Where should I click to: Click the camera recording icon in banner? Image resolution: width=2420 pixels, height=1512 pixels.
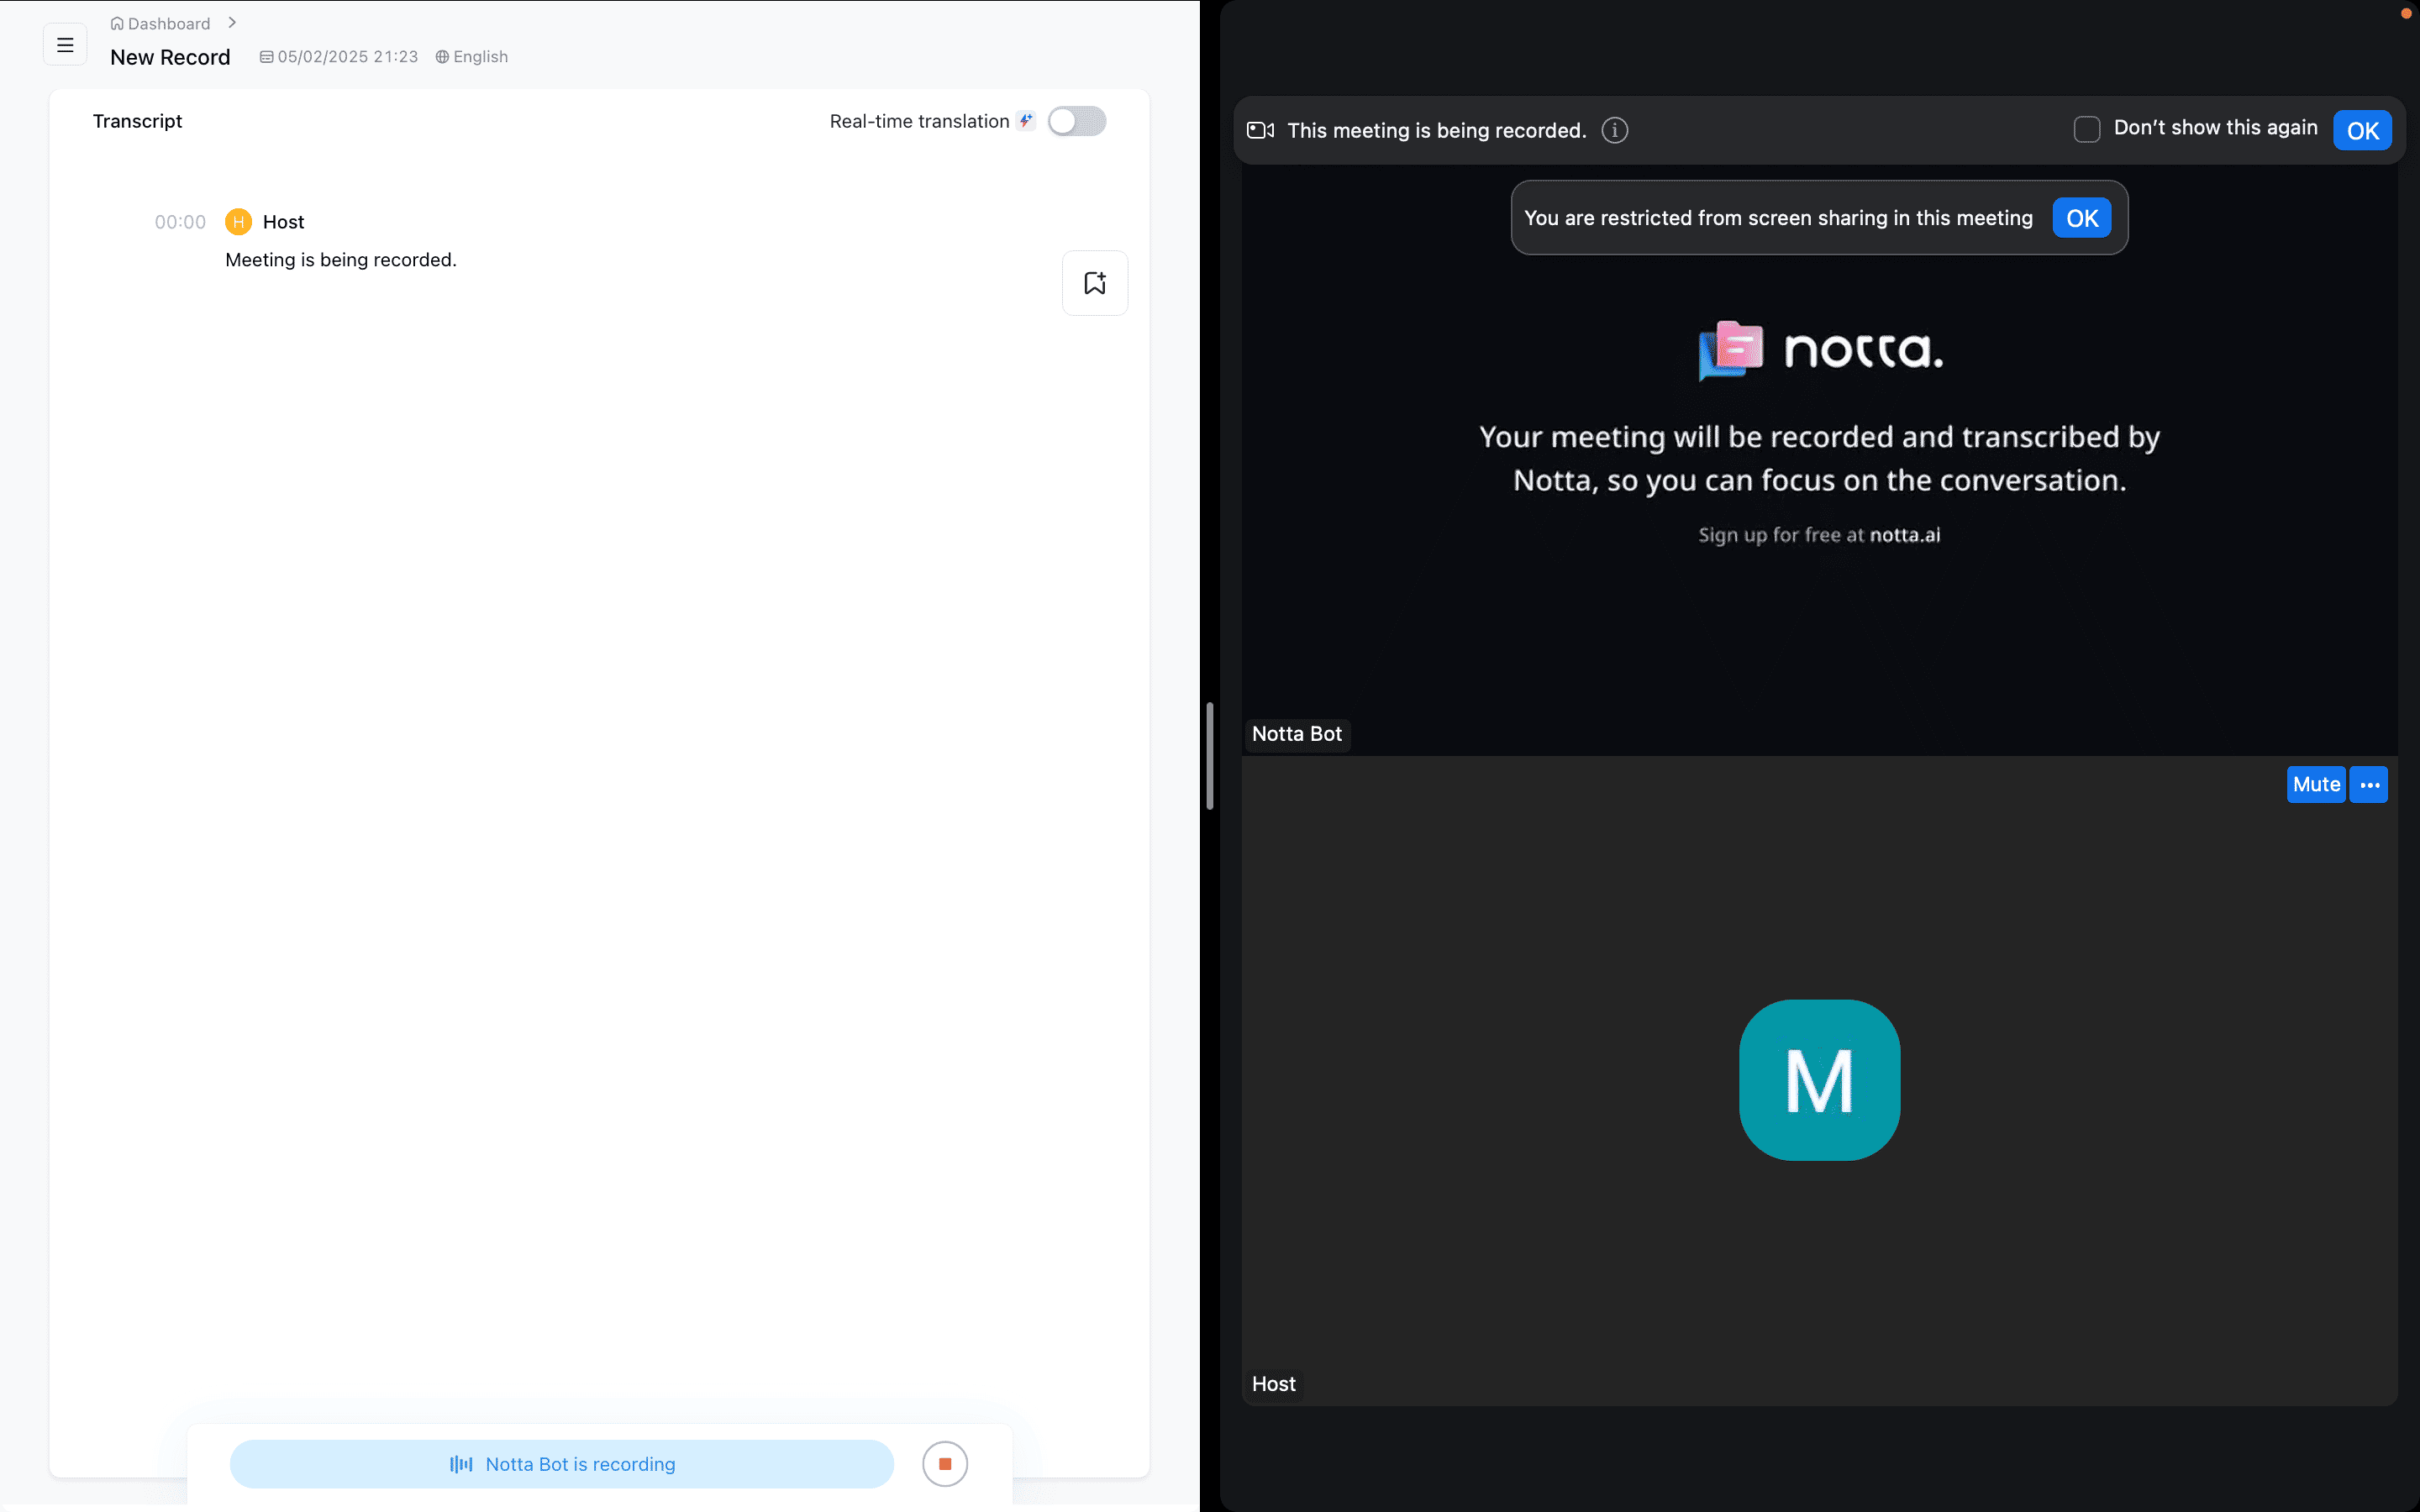tap(1260, 130)
